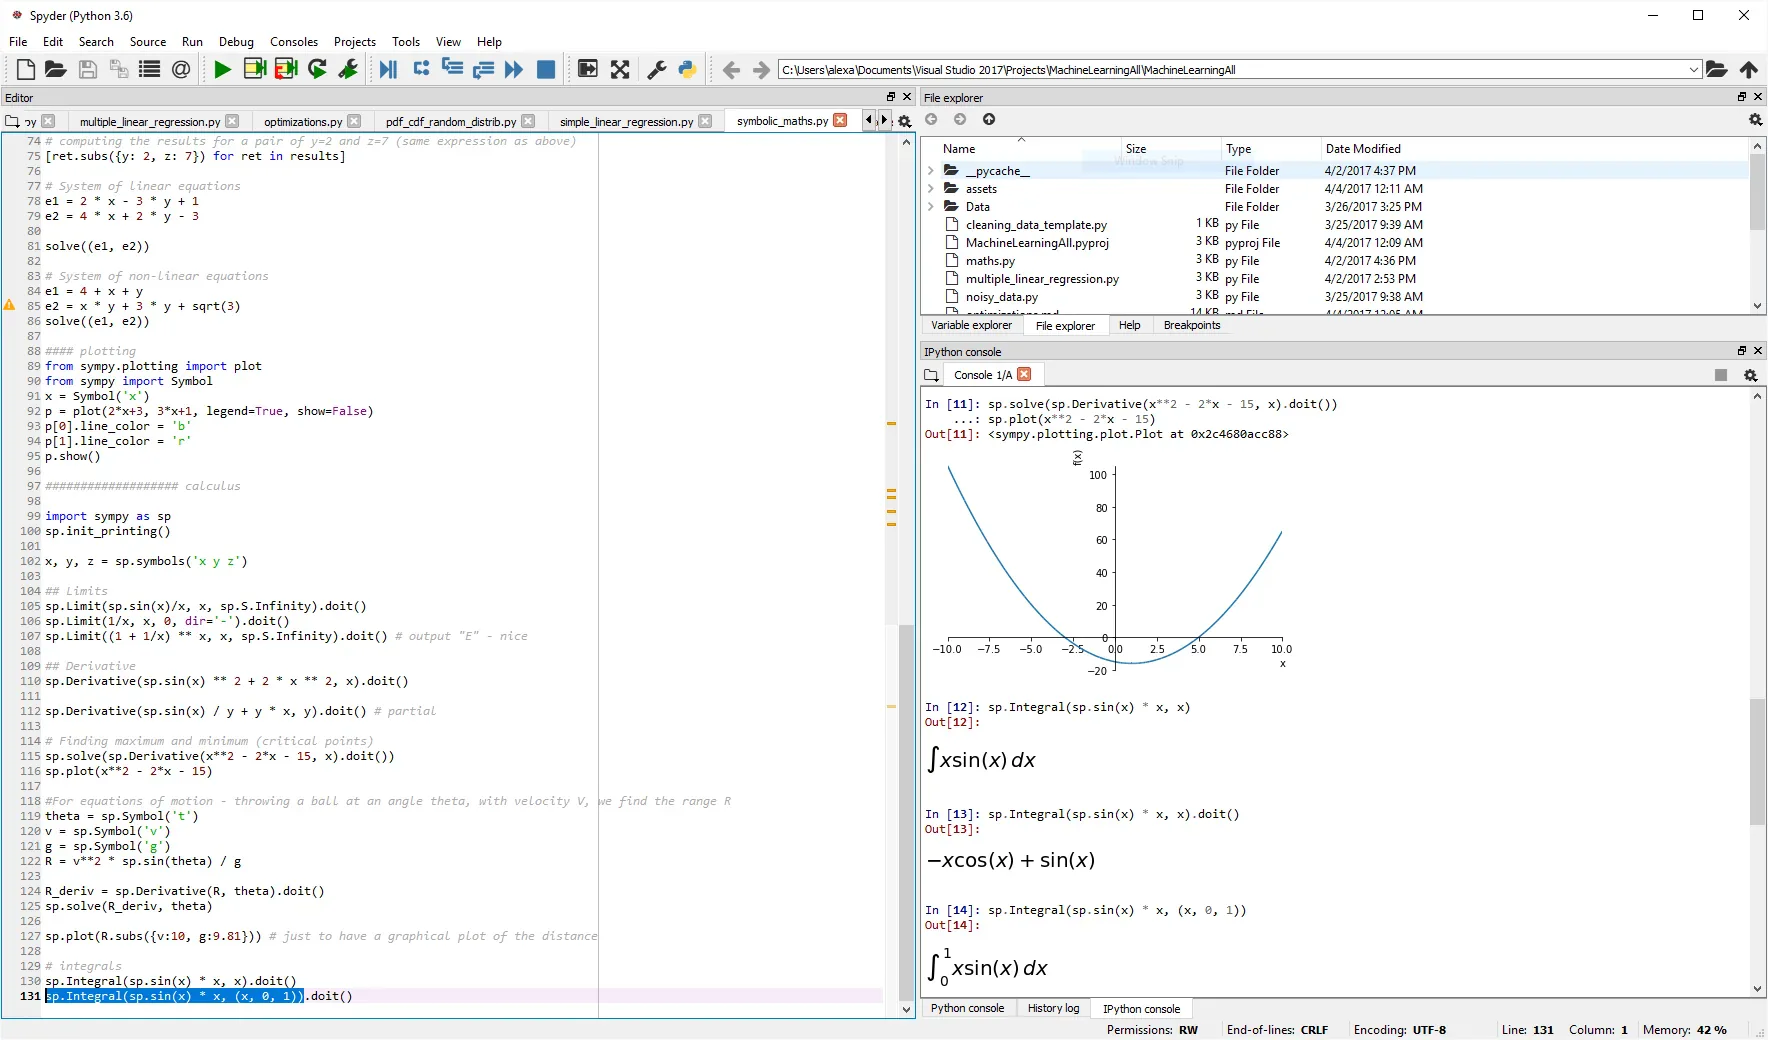The height and width of the screenshot is (1040, 1768).
Task: Stop the current console command
Action: point(1721,375)
